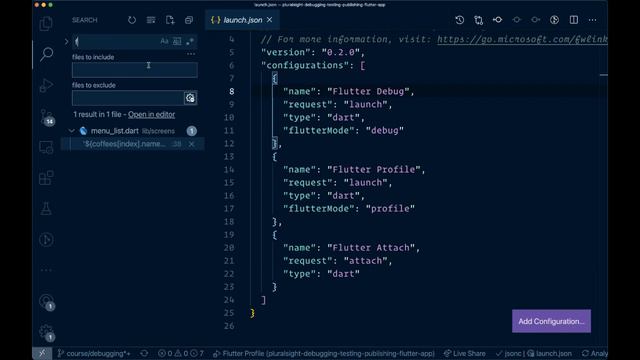The width and height of the screenshot is (640, 360).
Task: Collapse the menu_list.dart result group
Action: (x=71, y=131)
